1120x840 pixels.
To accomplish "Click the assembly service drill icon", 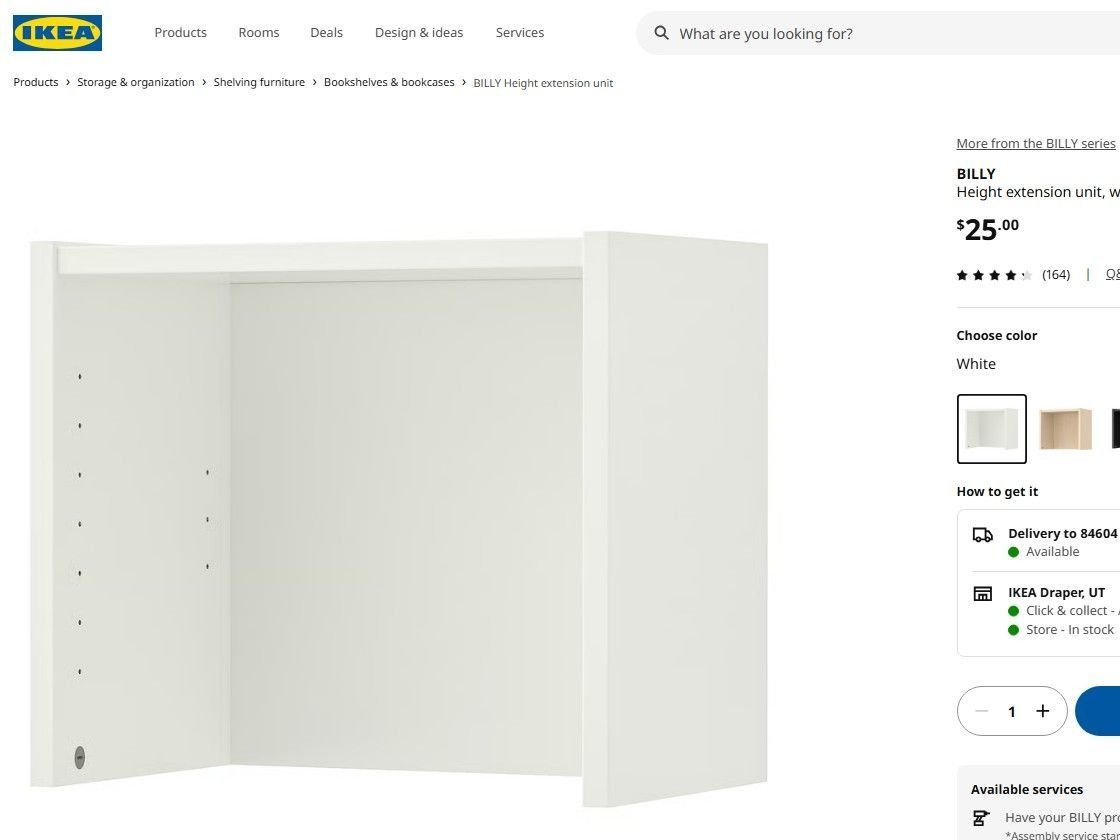I will pyautogui.click(x=981, y=819).
